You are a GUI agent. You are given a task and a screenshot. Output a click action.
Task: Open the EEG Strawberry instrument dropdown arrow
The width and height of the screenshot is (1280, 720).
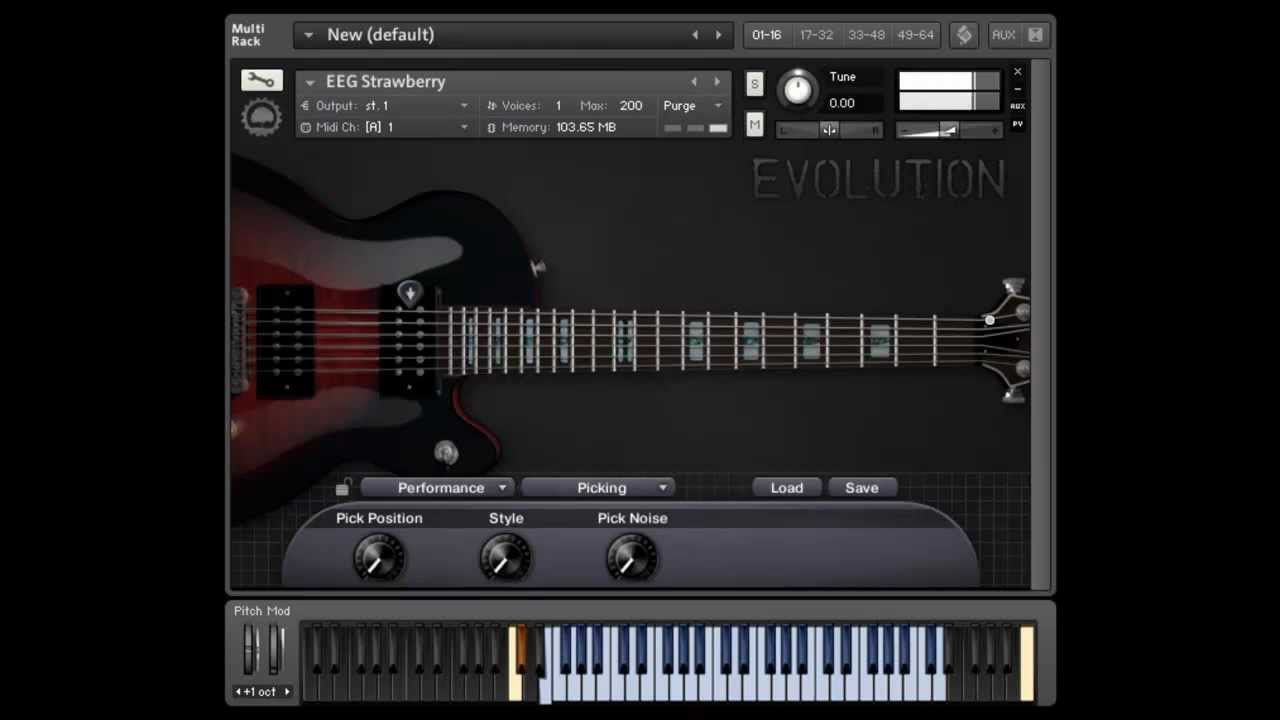coord(310,82)
